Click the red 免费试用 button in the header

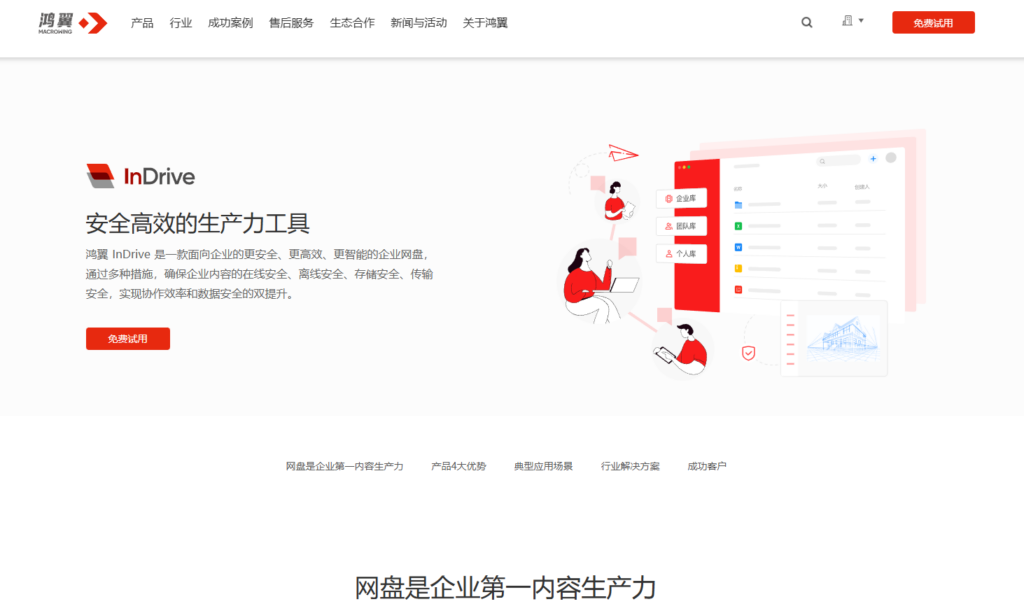[x=932, y=21]
